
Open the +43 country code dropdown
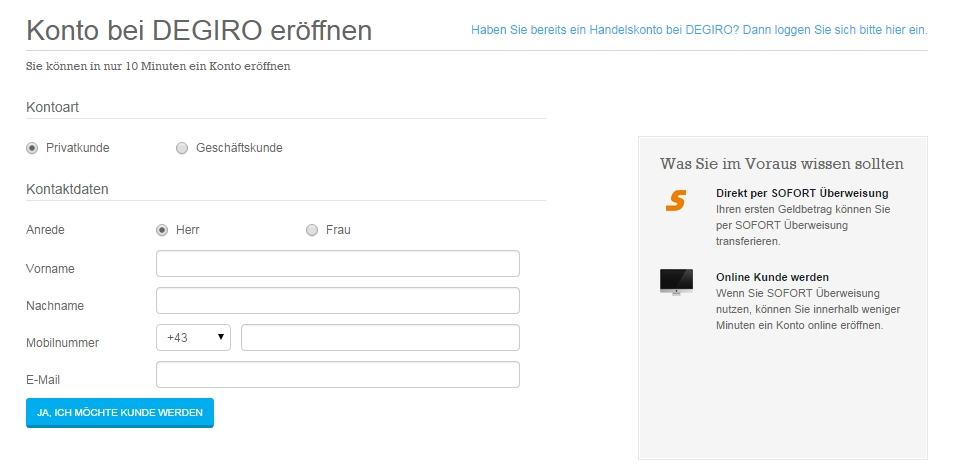pyautogui.click(x=193, y=337)
